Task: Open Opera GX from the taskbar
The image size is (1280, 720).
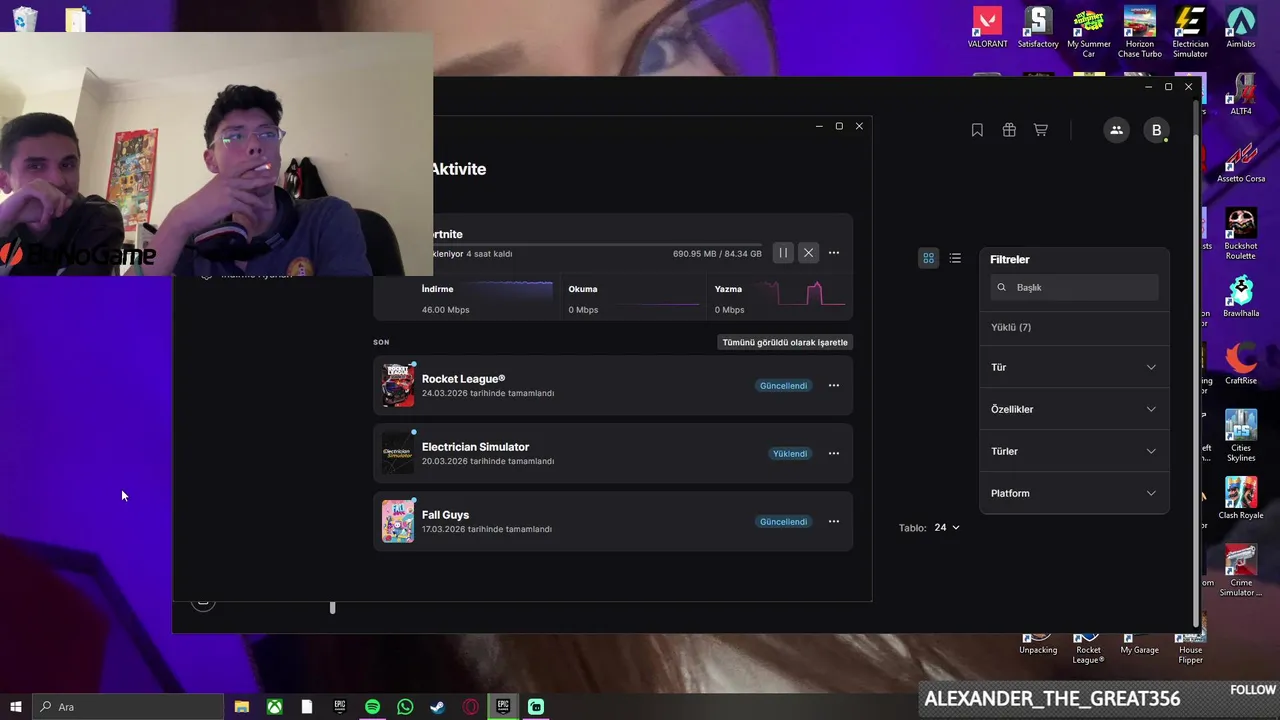Action: pos(470,707)
